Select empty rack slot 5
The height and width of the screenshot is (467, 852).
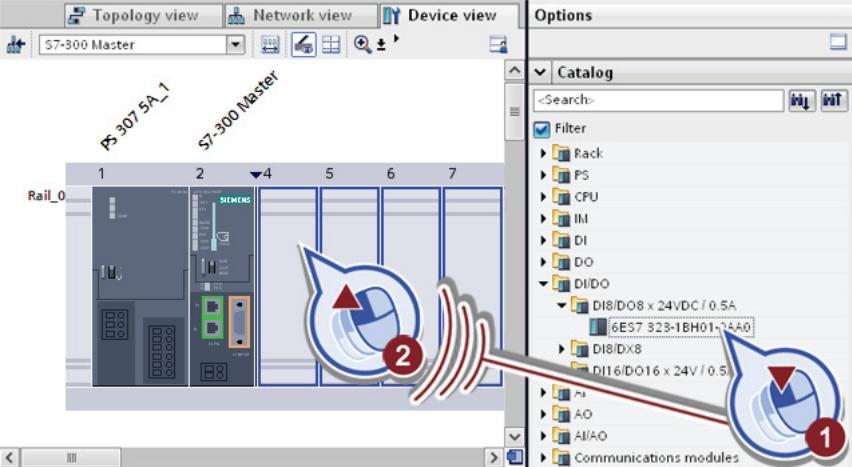(349, 287)
